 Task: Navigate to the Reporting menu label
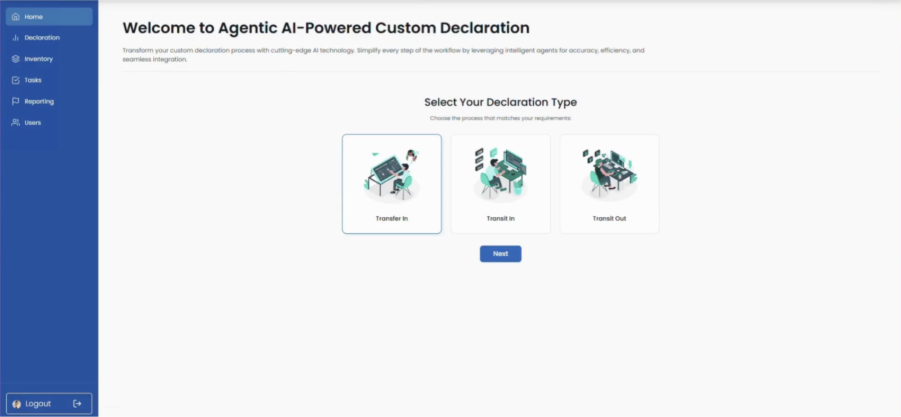39,101
